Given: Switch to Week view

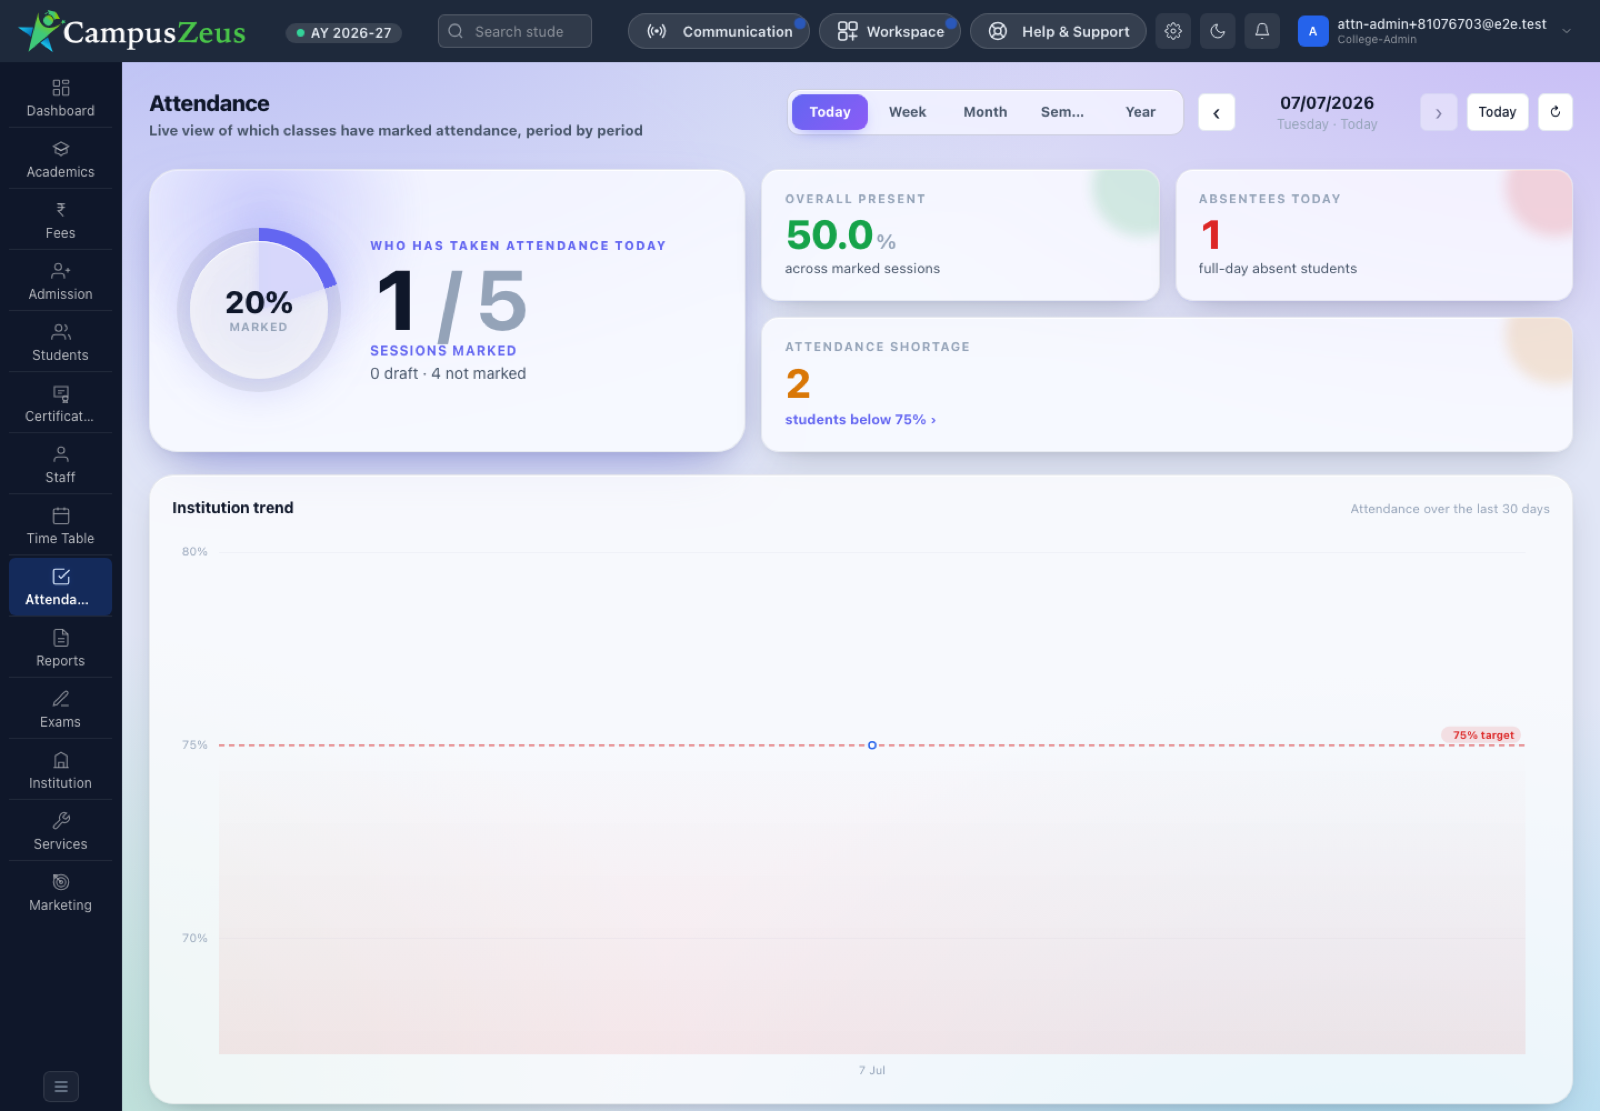Looking at the screenshot, I should click(x=907, y=112).
